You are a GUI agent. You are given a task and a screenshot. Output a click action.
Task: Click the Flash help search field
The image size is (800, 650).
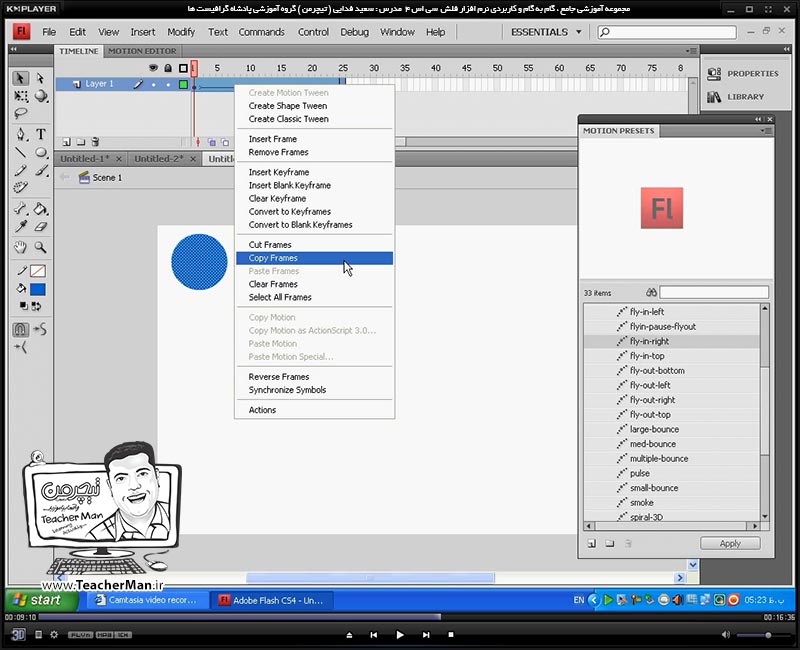pyautogui.click(x=667, y=32)
